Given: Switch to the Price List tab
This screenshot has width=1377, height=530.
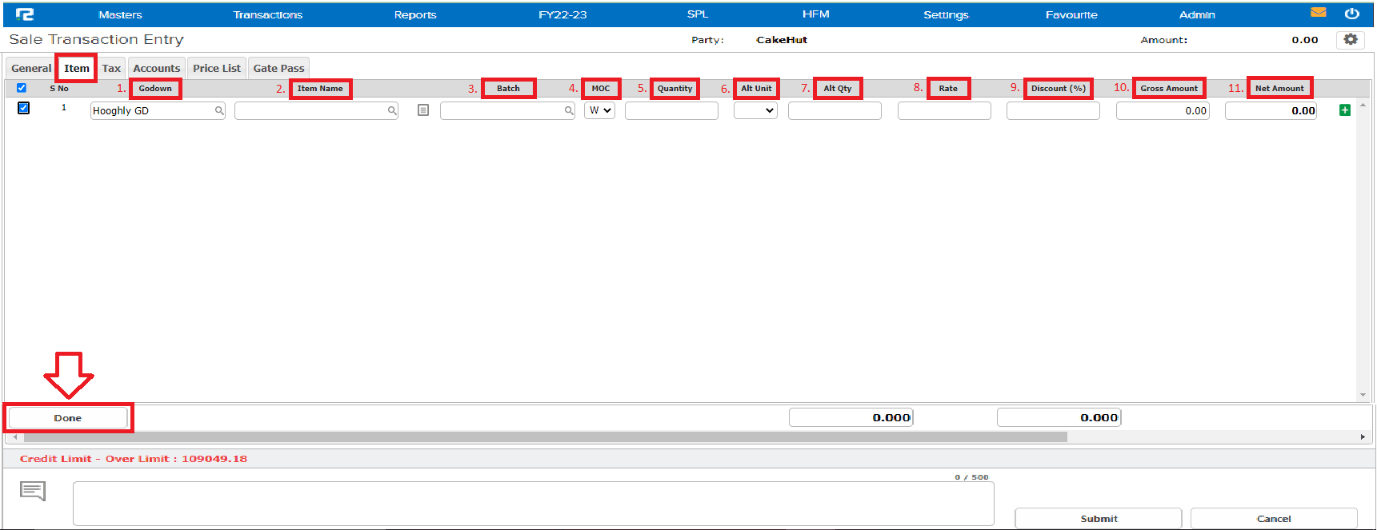Looking at the screenshot, I should click(217, 68).
